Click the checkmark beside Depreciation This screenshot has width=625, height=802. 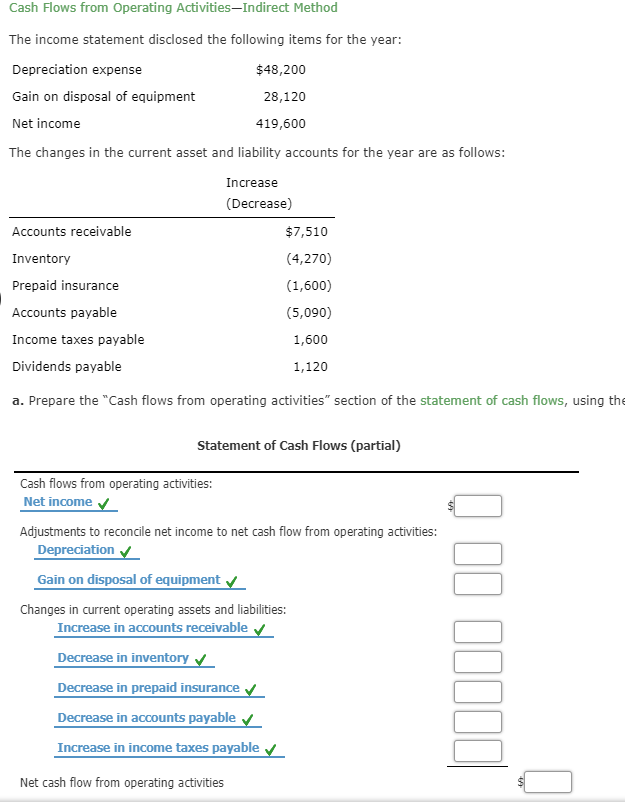(125, 549)
